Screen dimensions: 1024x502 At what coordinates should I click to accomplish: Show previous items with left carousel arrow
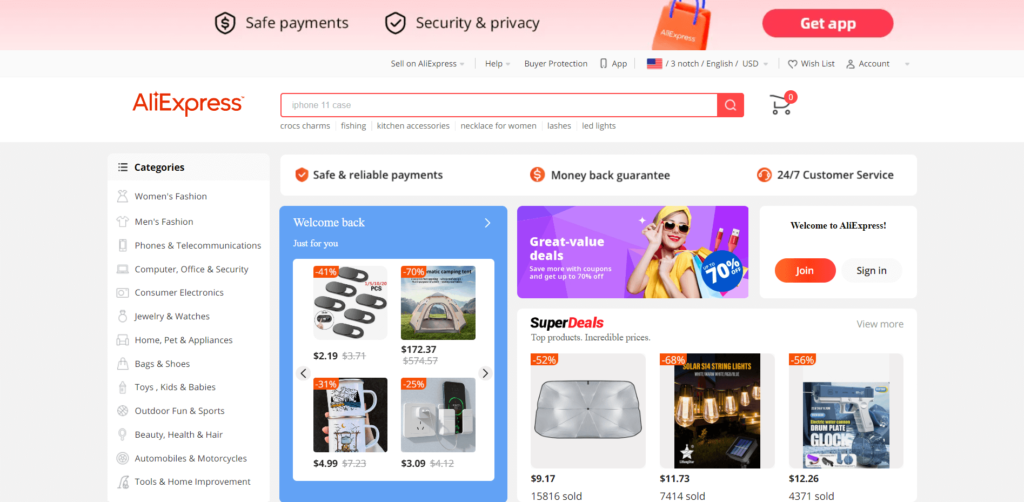303,373
